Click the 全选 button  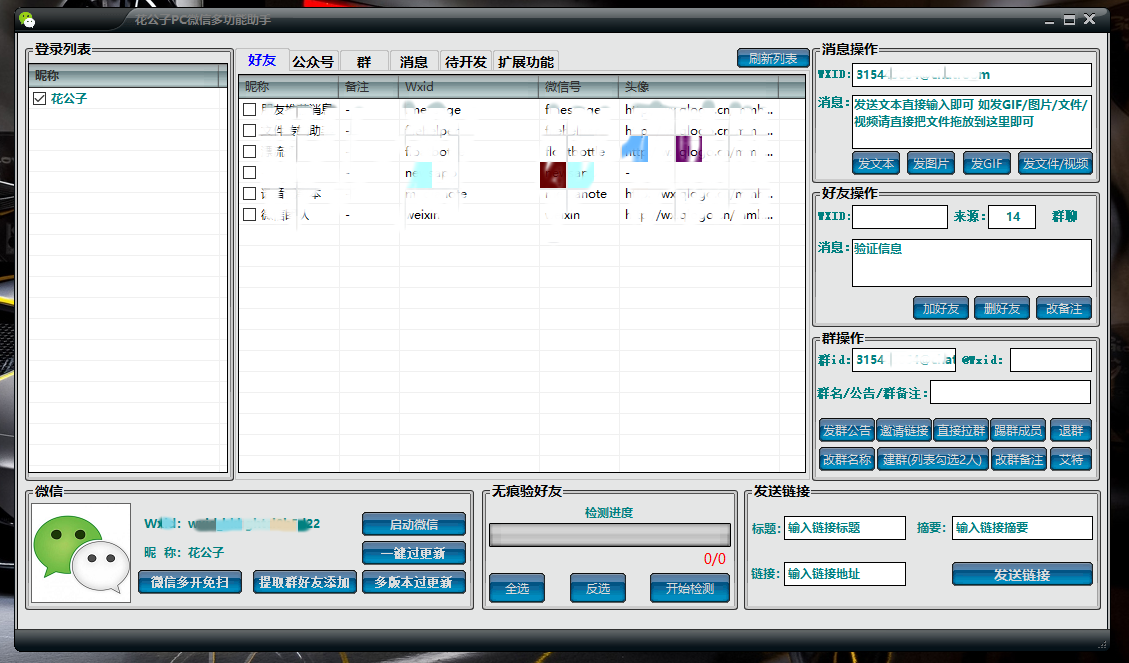(517, 588)
